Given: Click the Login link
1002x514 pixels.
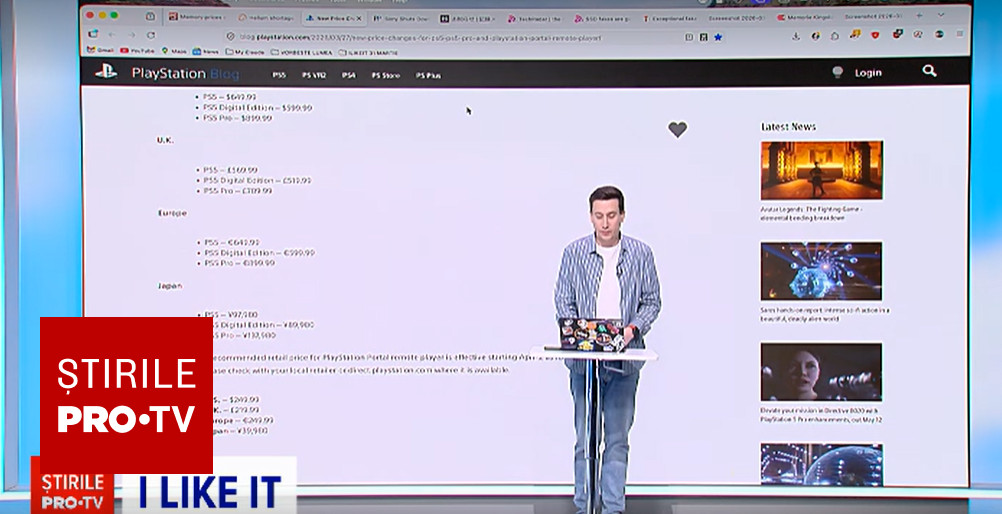Looking at the screenshot, I should point(868,73).
